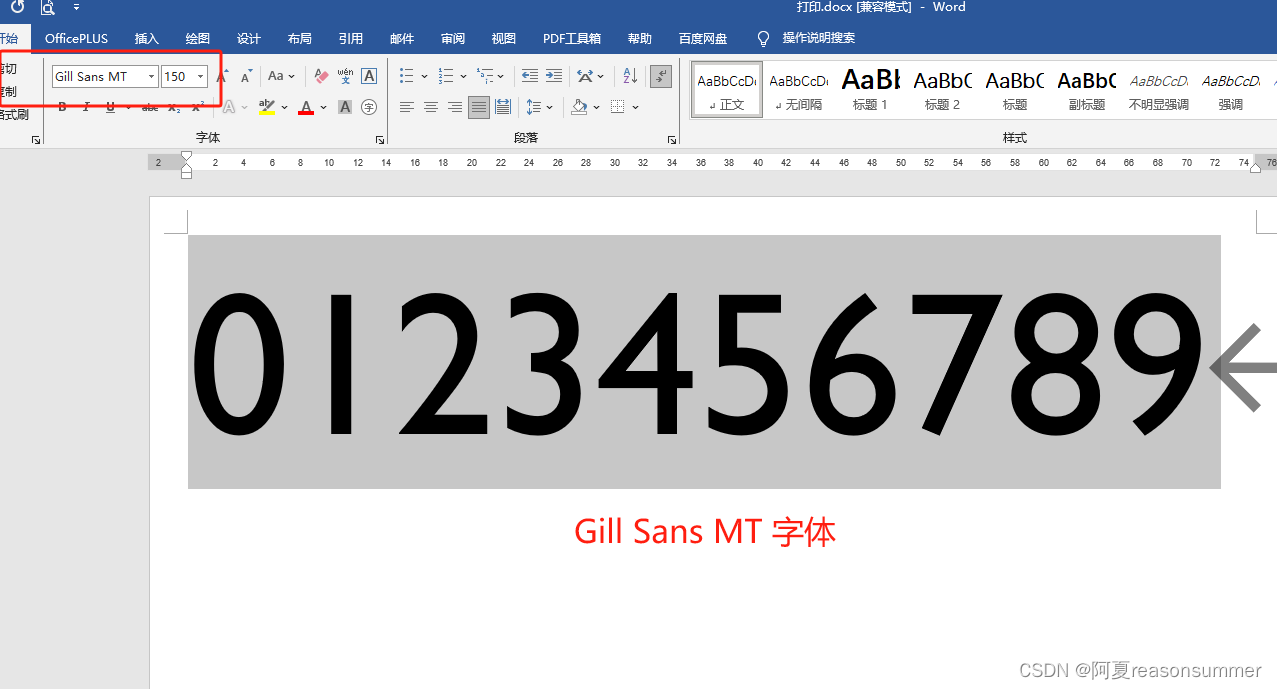Expand the numbering style dropdown arrow
1277x689 pixels.
point(463,76)
